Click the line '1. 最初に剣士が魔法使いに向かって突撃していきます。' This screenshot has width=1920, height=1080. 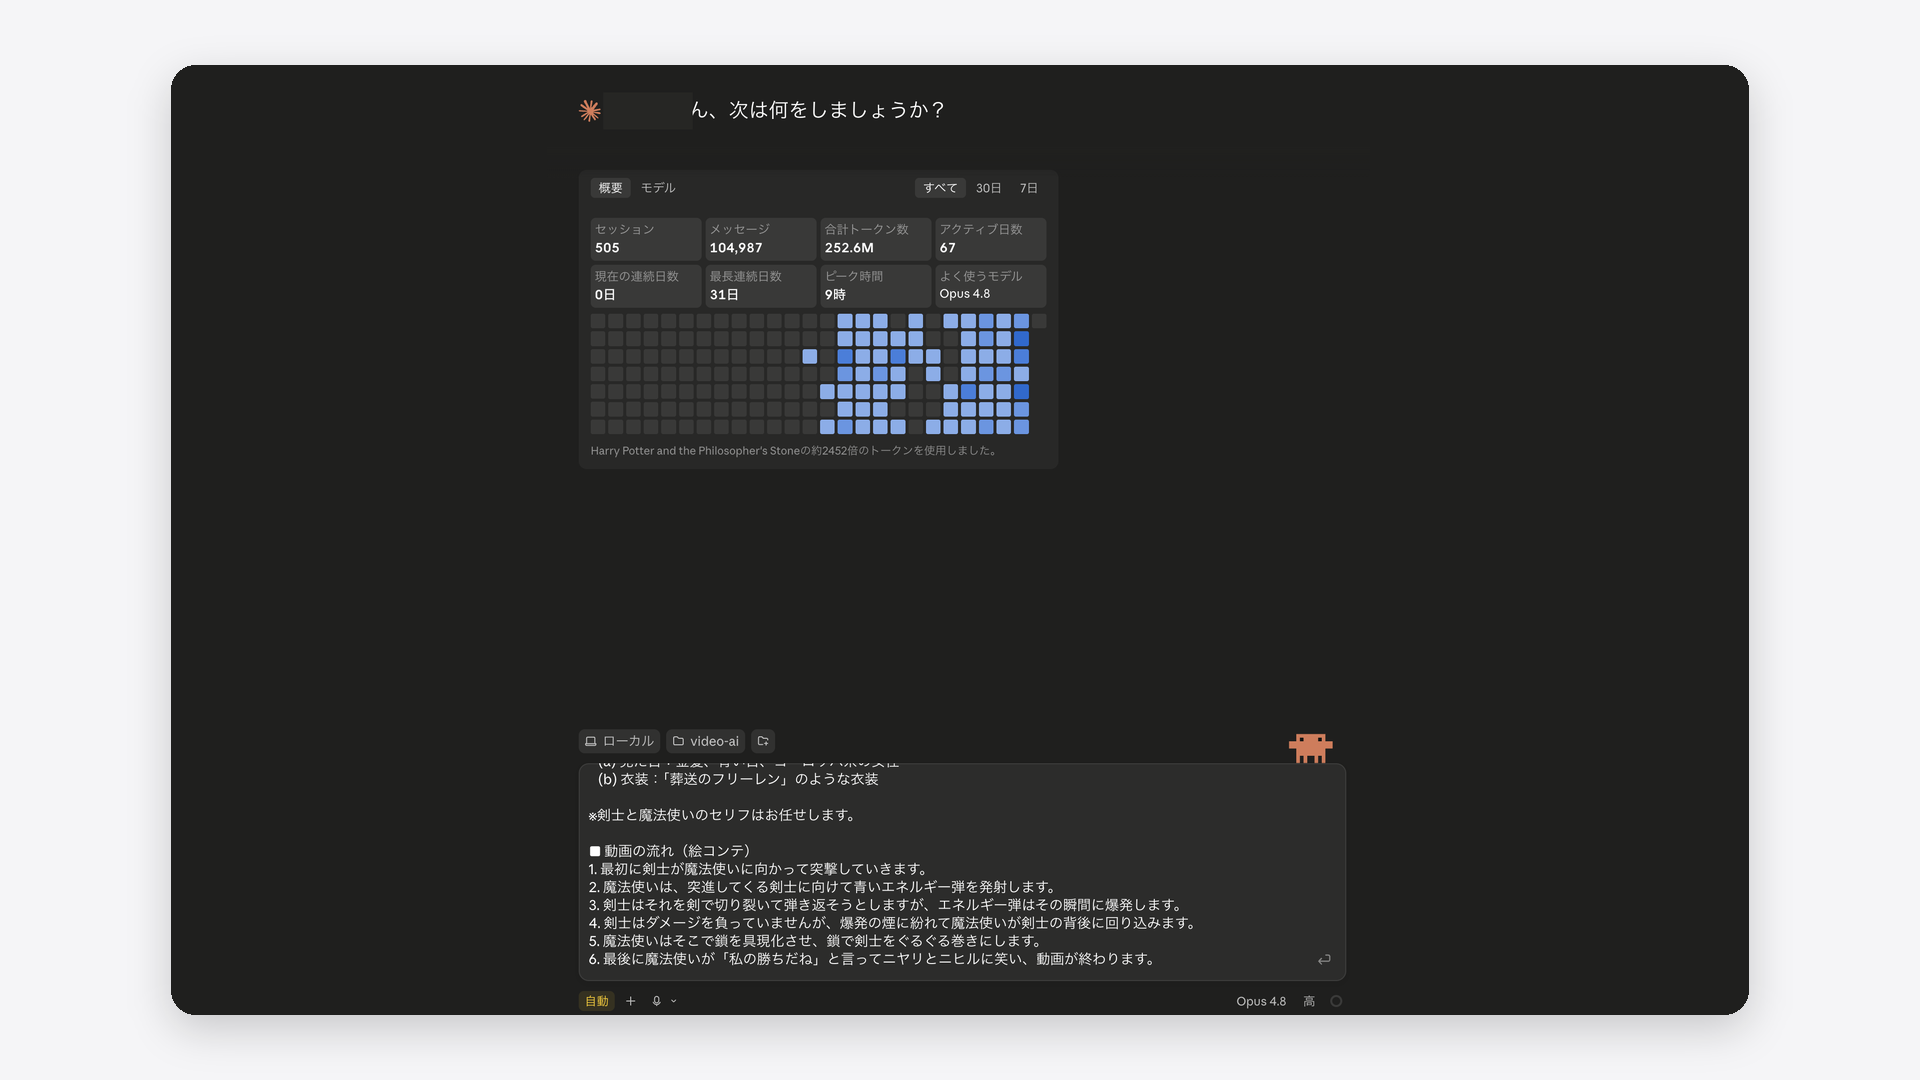(760, 869)
